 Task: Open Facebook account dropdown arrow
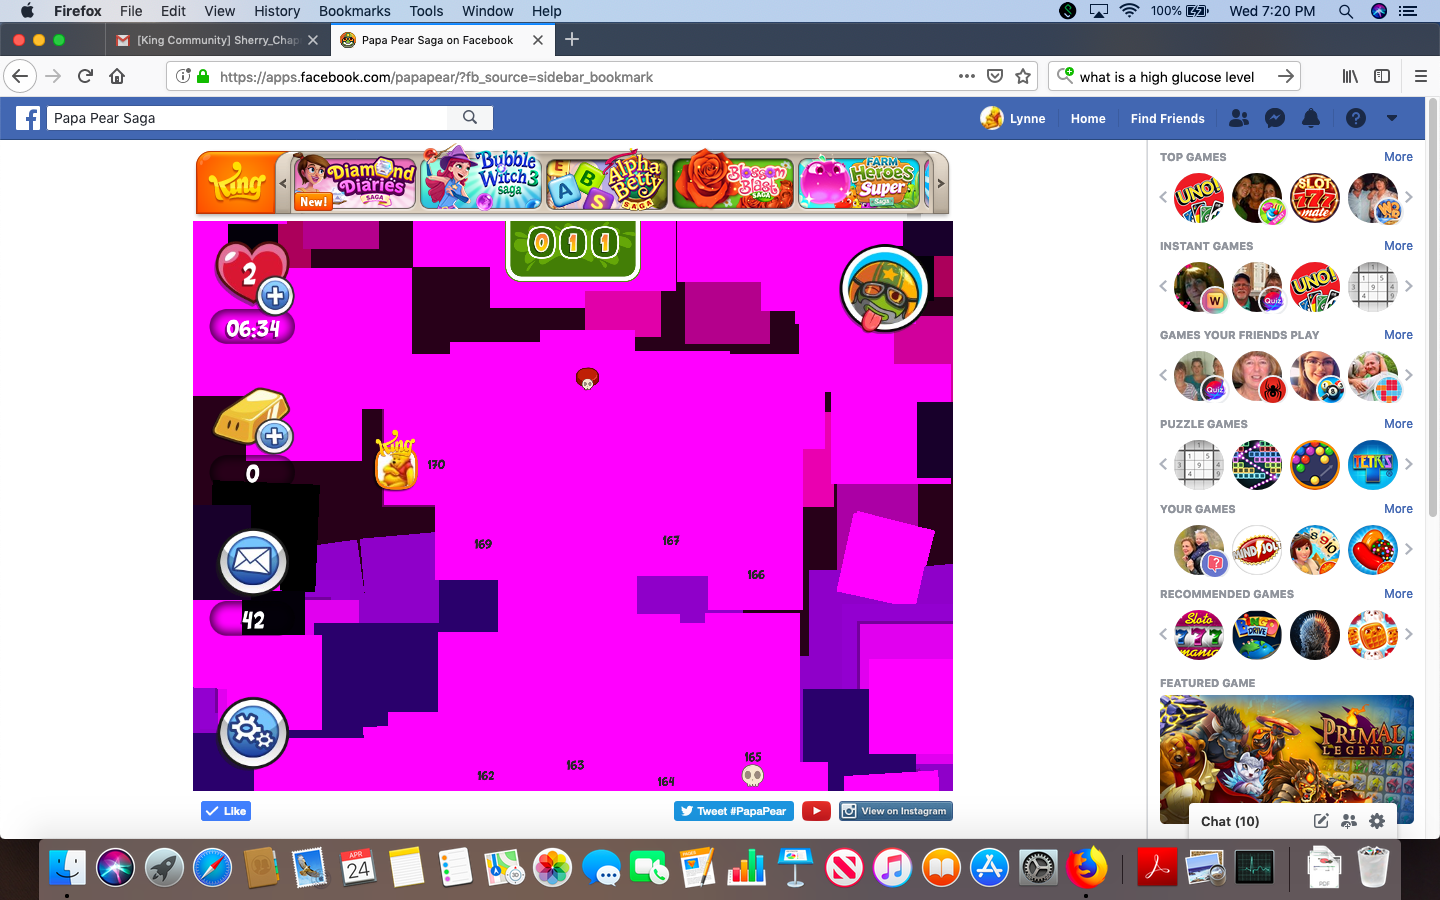click(x=1392, y=118)
